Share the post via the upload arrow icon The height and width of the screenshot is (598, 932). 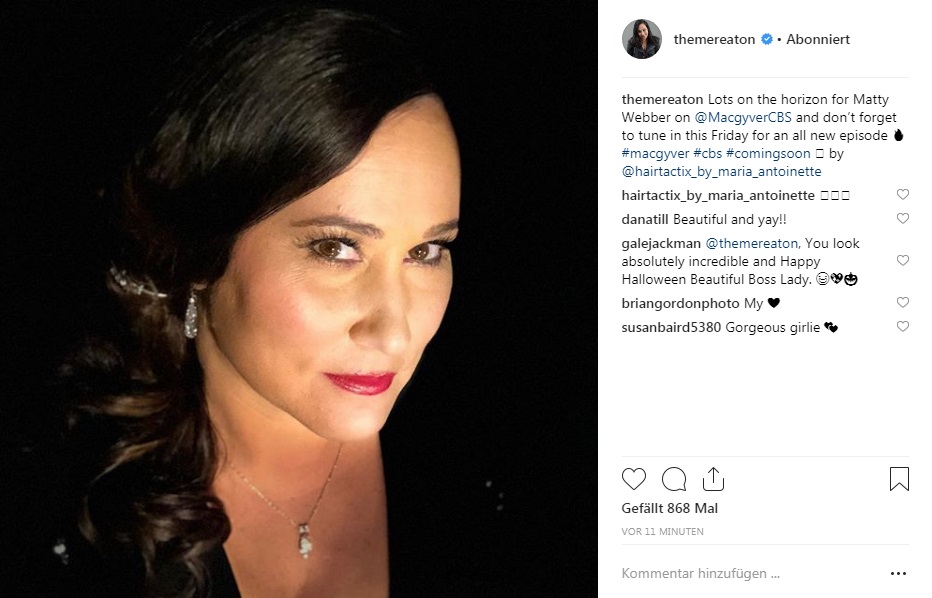coord(713,479)
